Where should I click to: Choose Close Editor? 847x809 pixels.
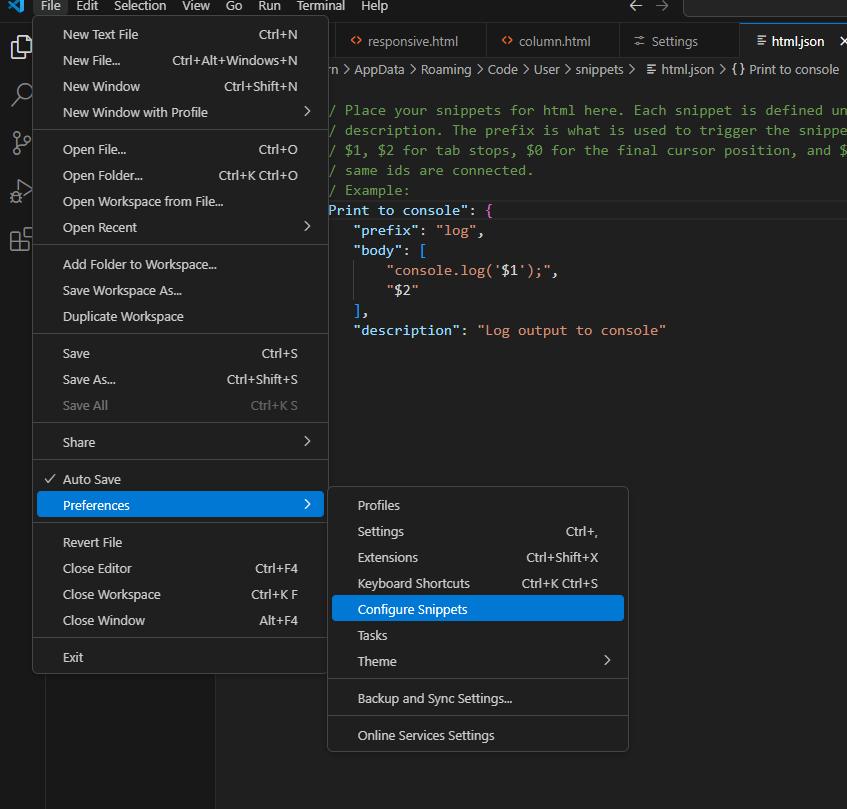point(180,568)
